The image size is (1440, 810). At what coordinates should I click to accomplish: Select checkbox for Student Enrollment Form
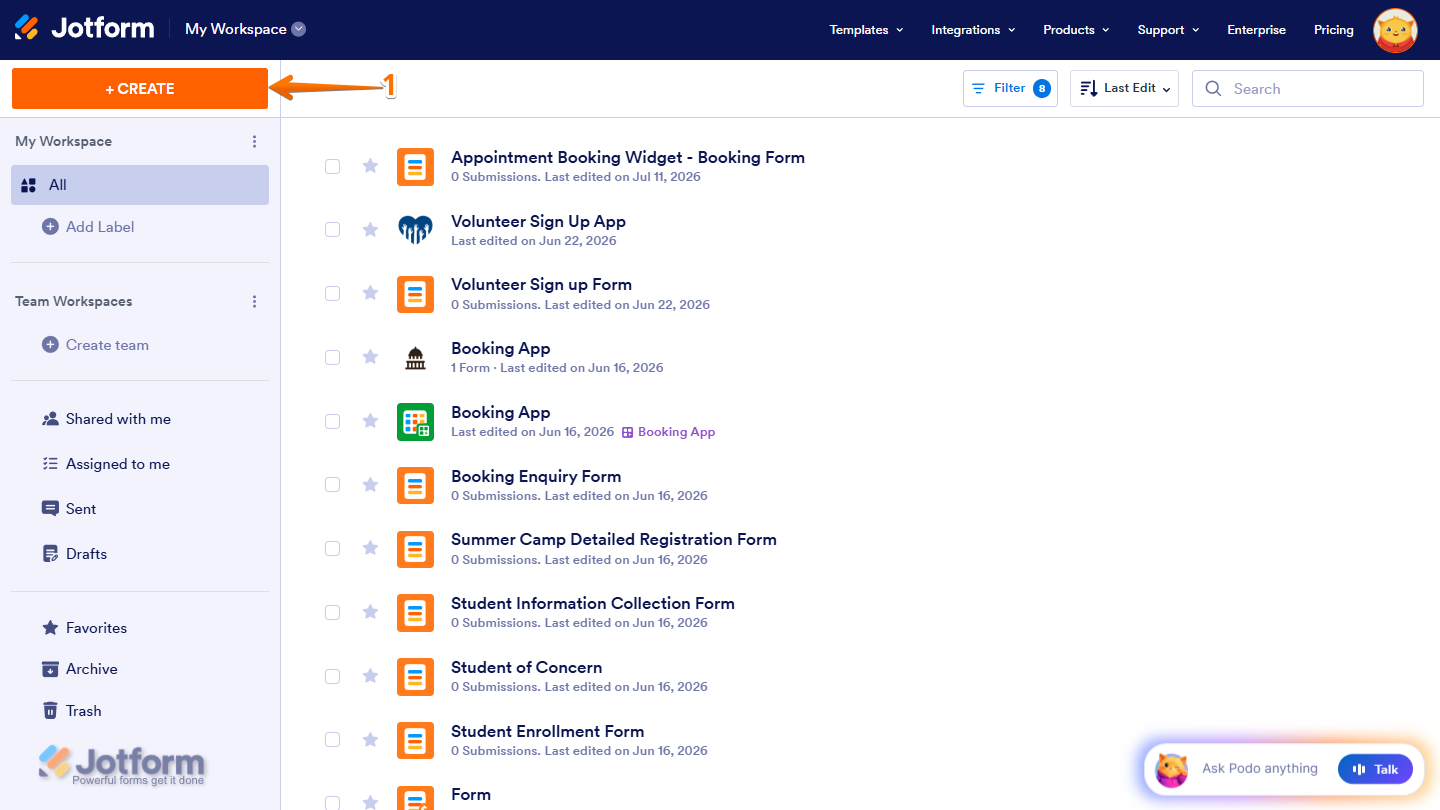pos(332,740)
